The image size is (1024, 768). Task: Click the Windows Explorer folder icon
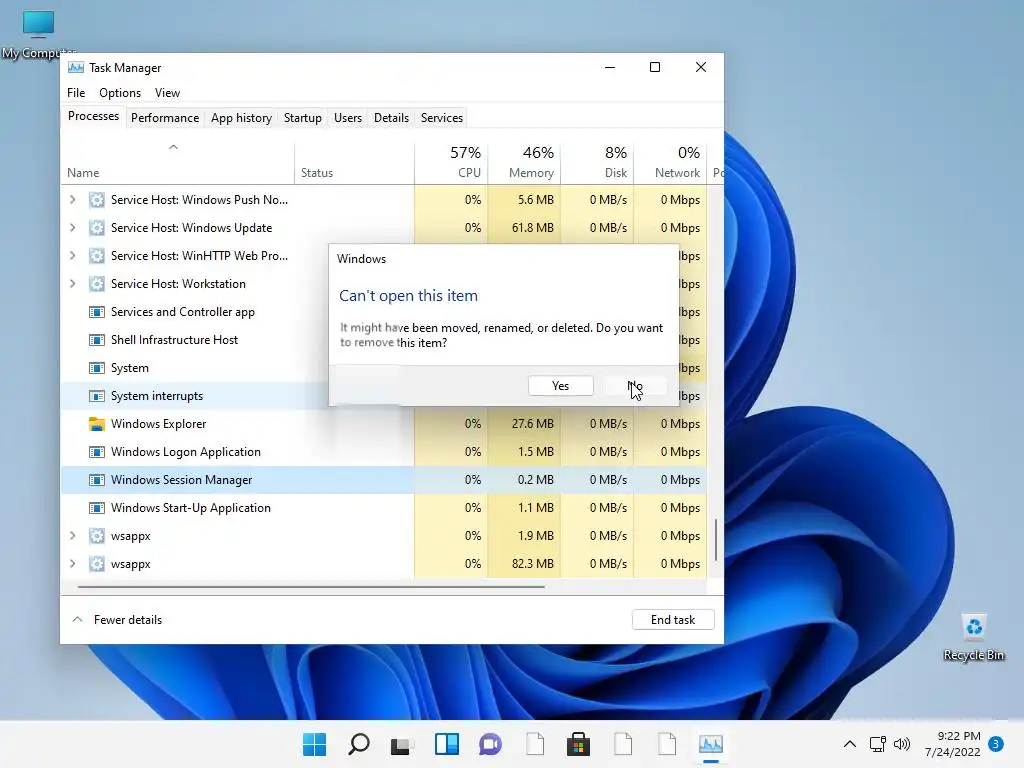tap(97, 424)
